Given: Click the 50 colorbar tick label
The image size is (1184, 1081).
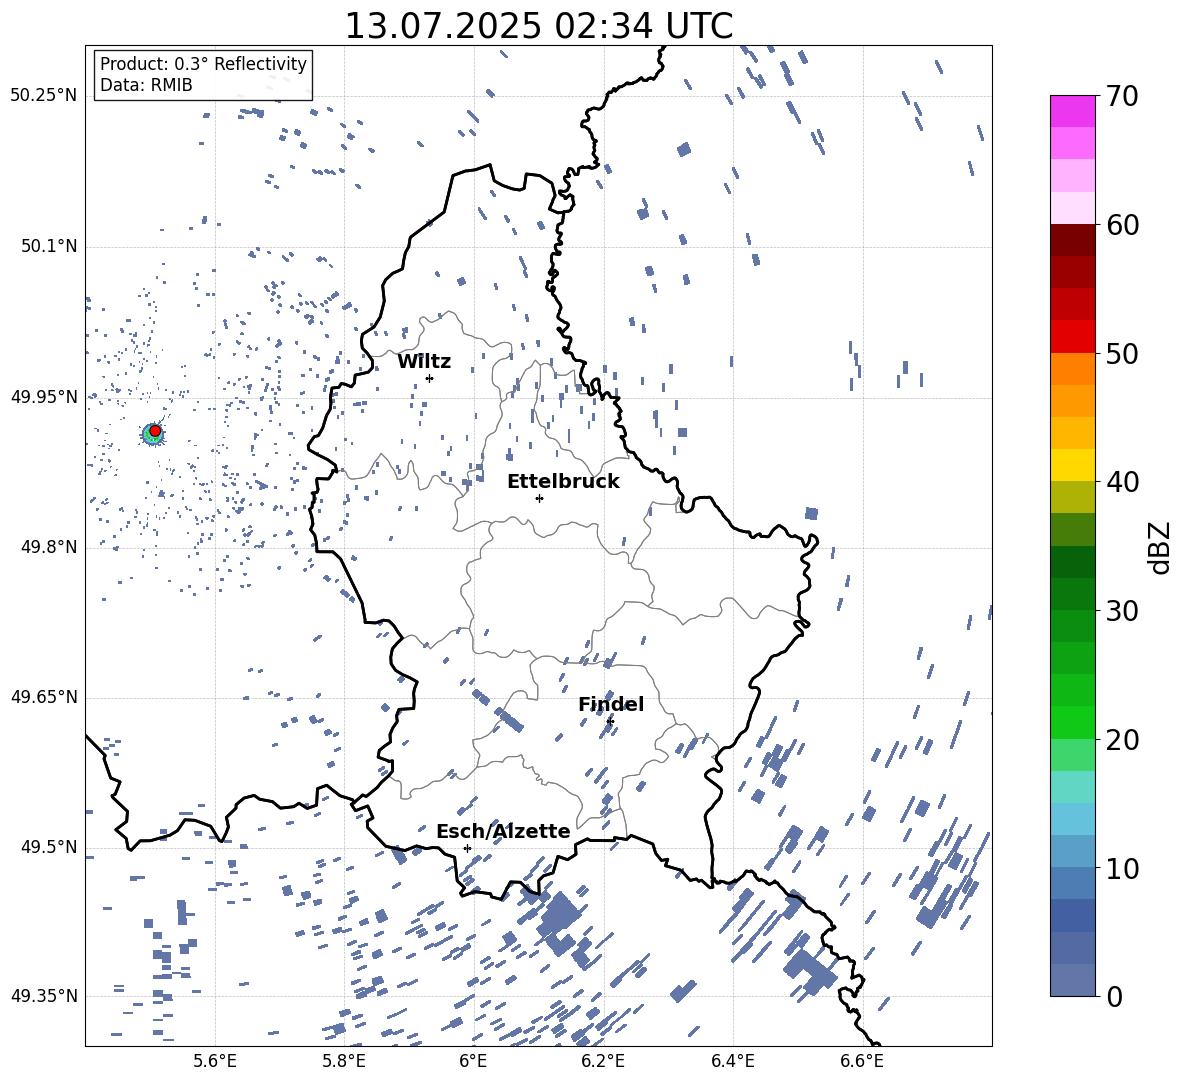Looking at the screenshot, I should click(x=1122, y=354).
